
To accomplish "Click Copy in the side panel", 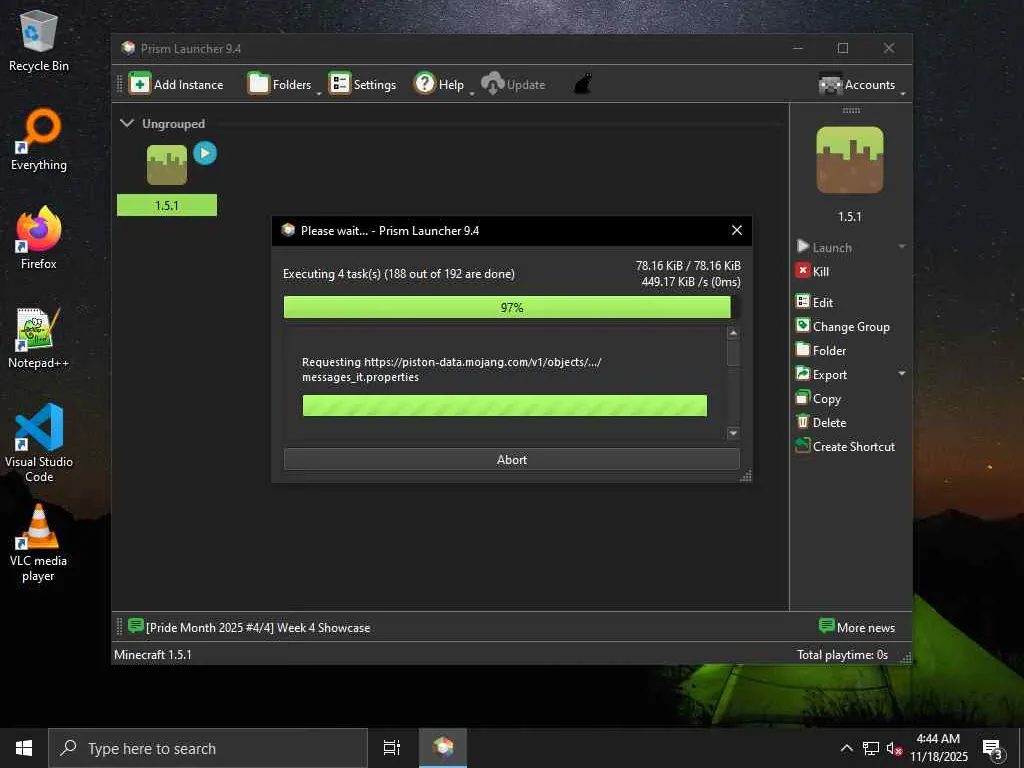I will (818, 398).
